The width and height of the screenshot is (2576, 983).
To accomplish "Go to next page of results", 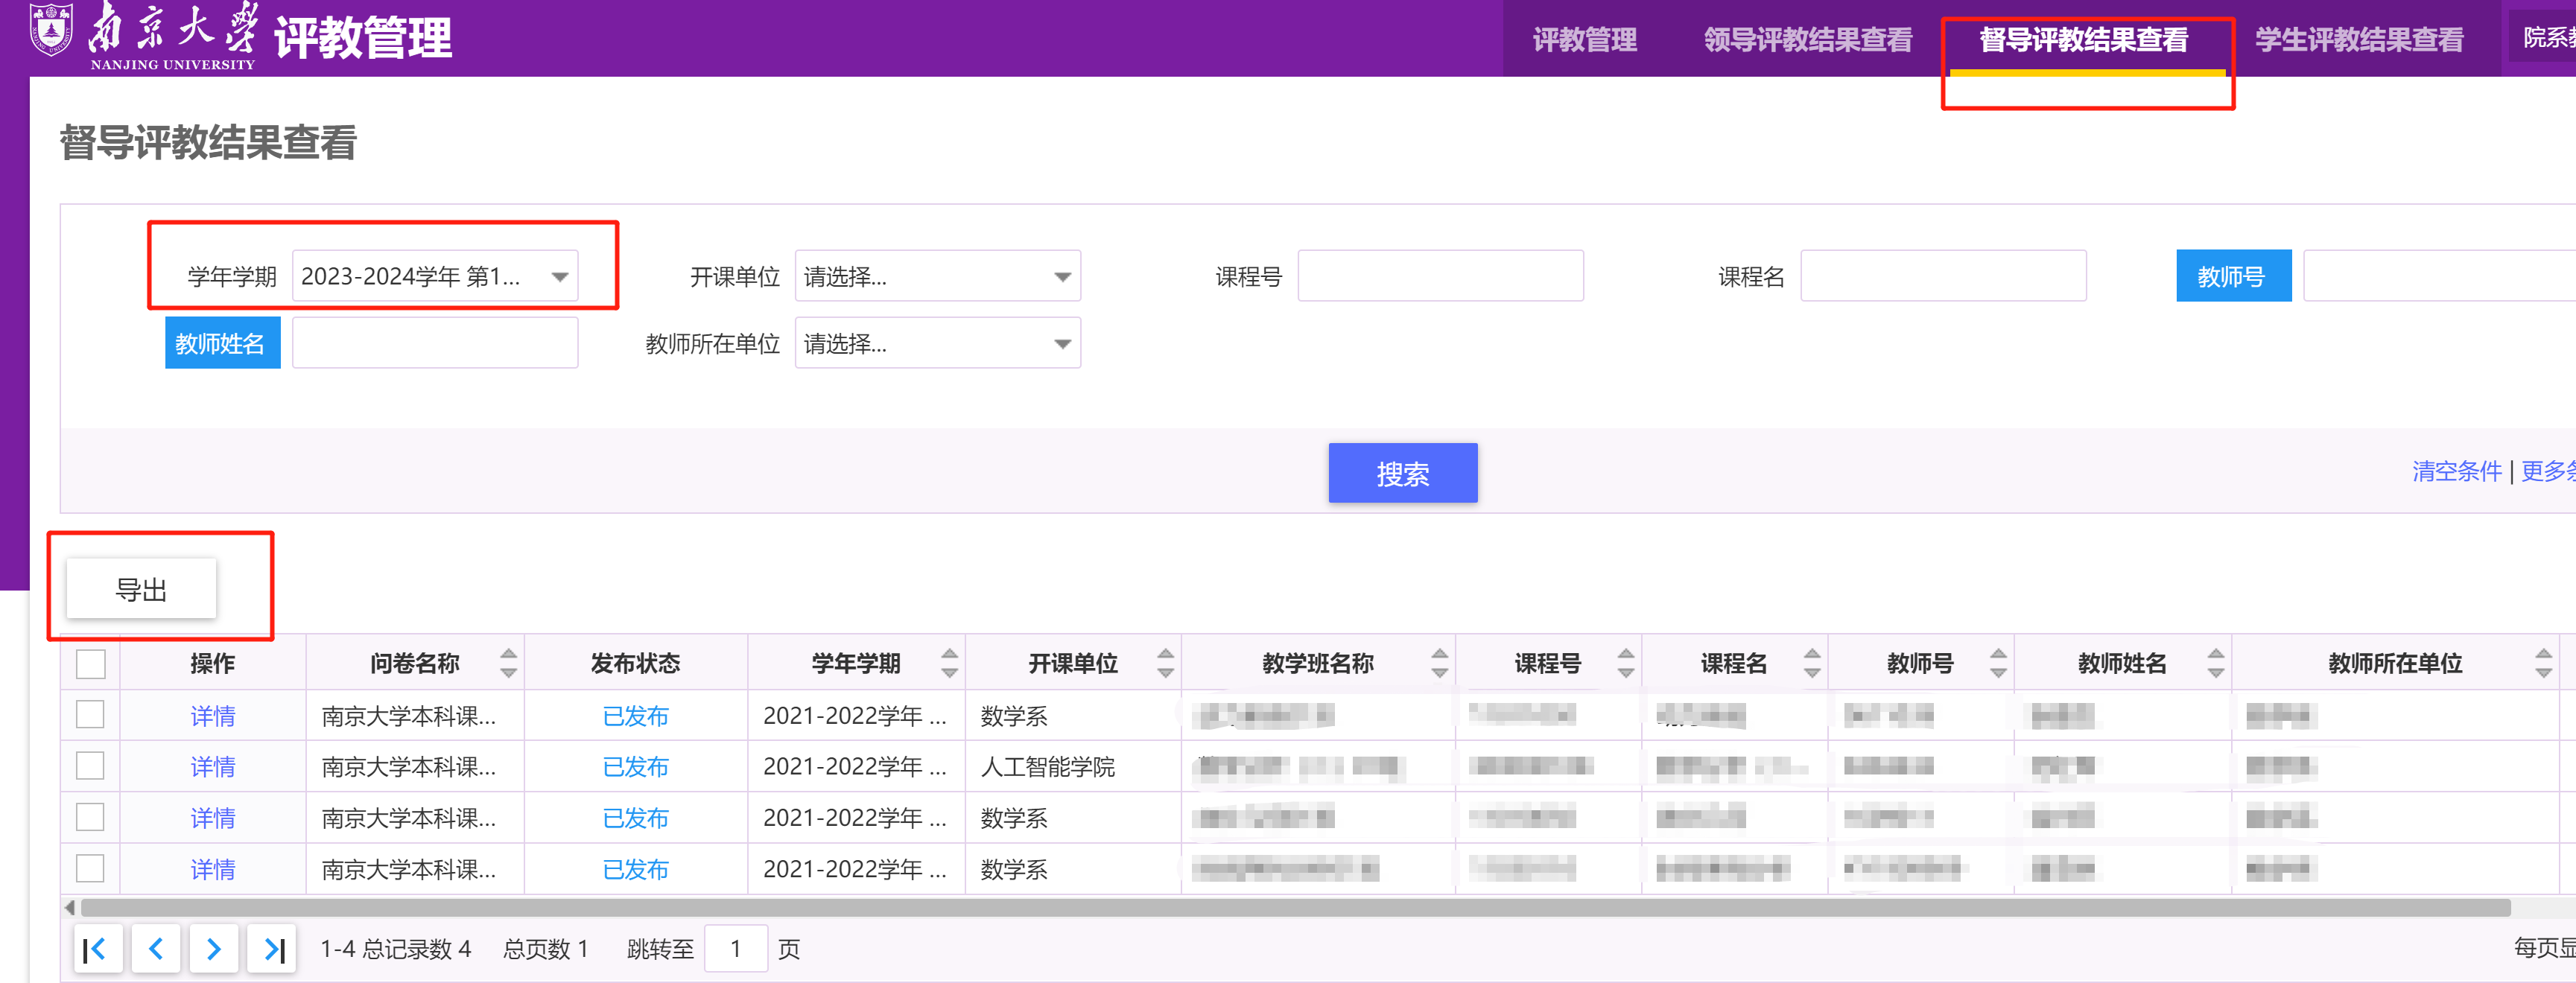I will [213, 949].
